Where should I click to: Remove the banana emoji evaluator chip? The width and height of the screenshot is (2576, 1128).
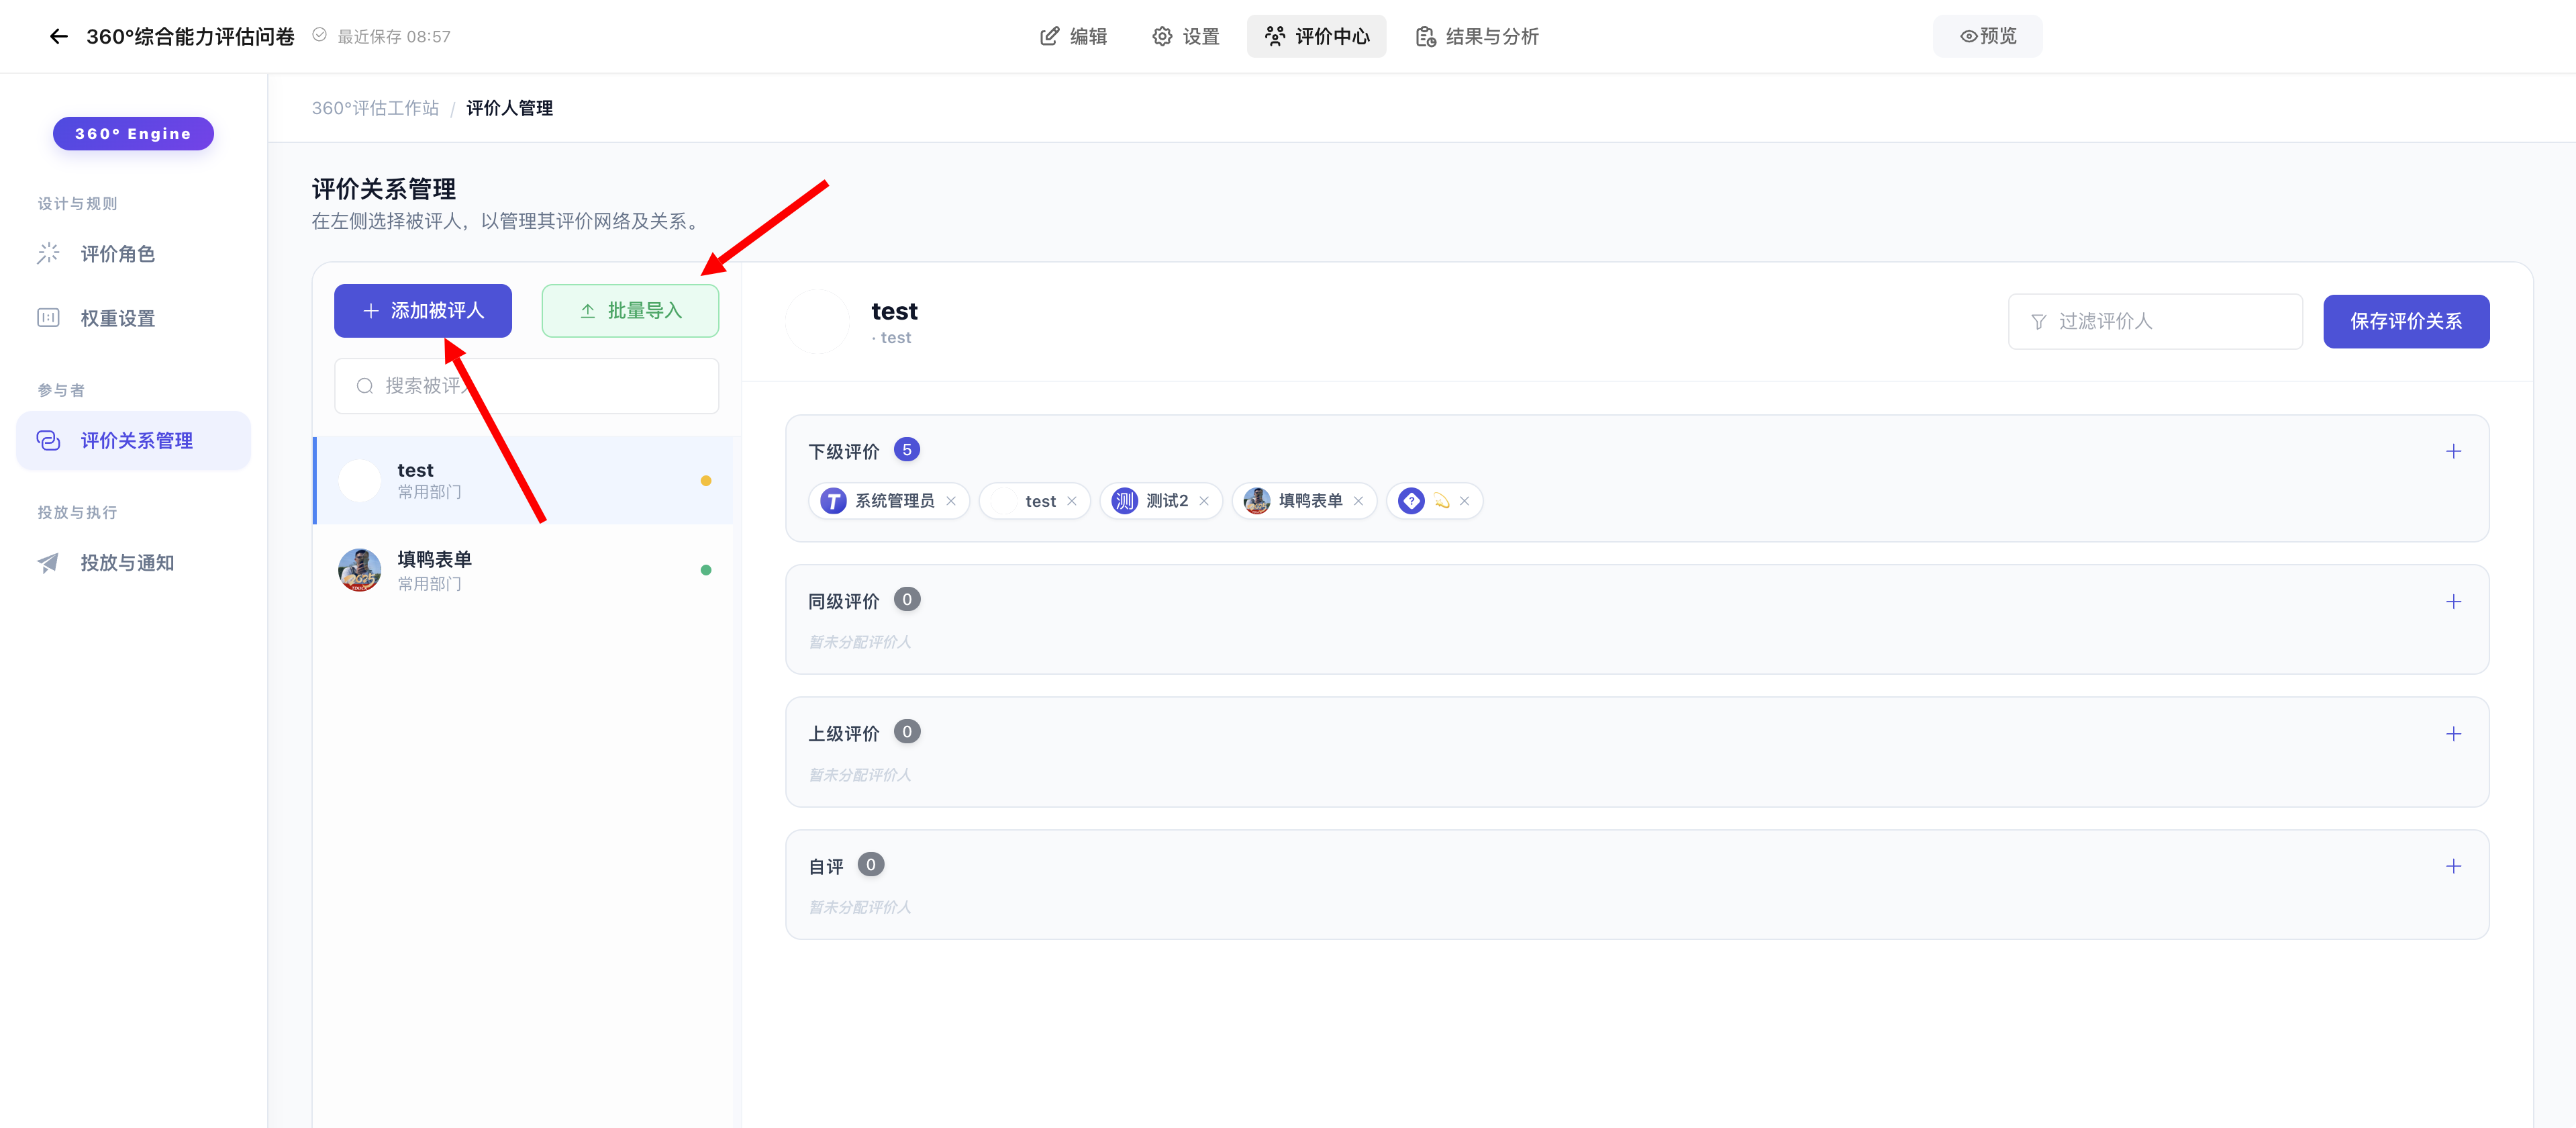point(1464,501)
